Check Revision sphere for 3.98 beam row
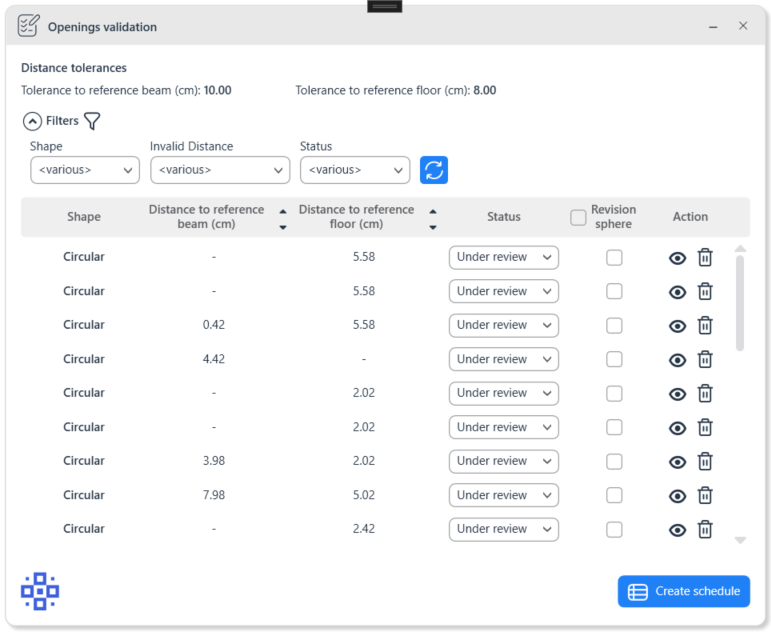Screen dimensions: 771x632 click(x=614, y=461)
